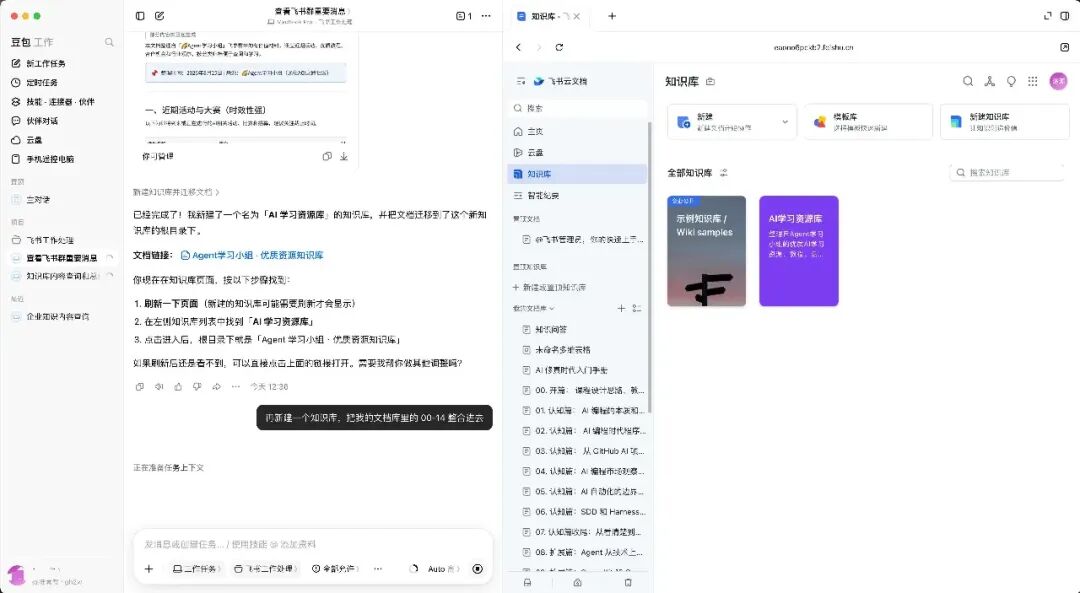Go back in the embedded browser
This screenshot has height=593, width=1080.
coord(519,48)
